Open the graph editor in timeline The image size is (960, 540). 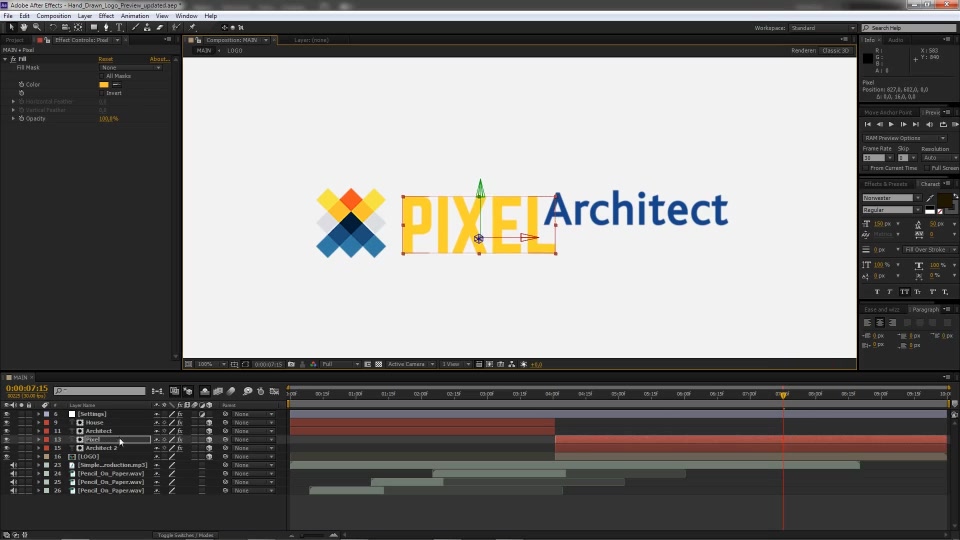pyautogui.click(x=274, y=391)
